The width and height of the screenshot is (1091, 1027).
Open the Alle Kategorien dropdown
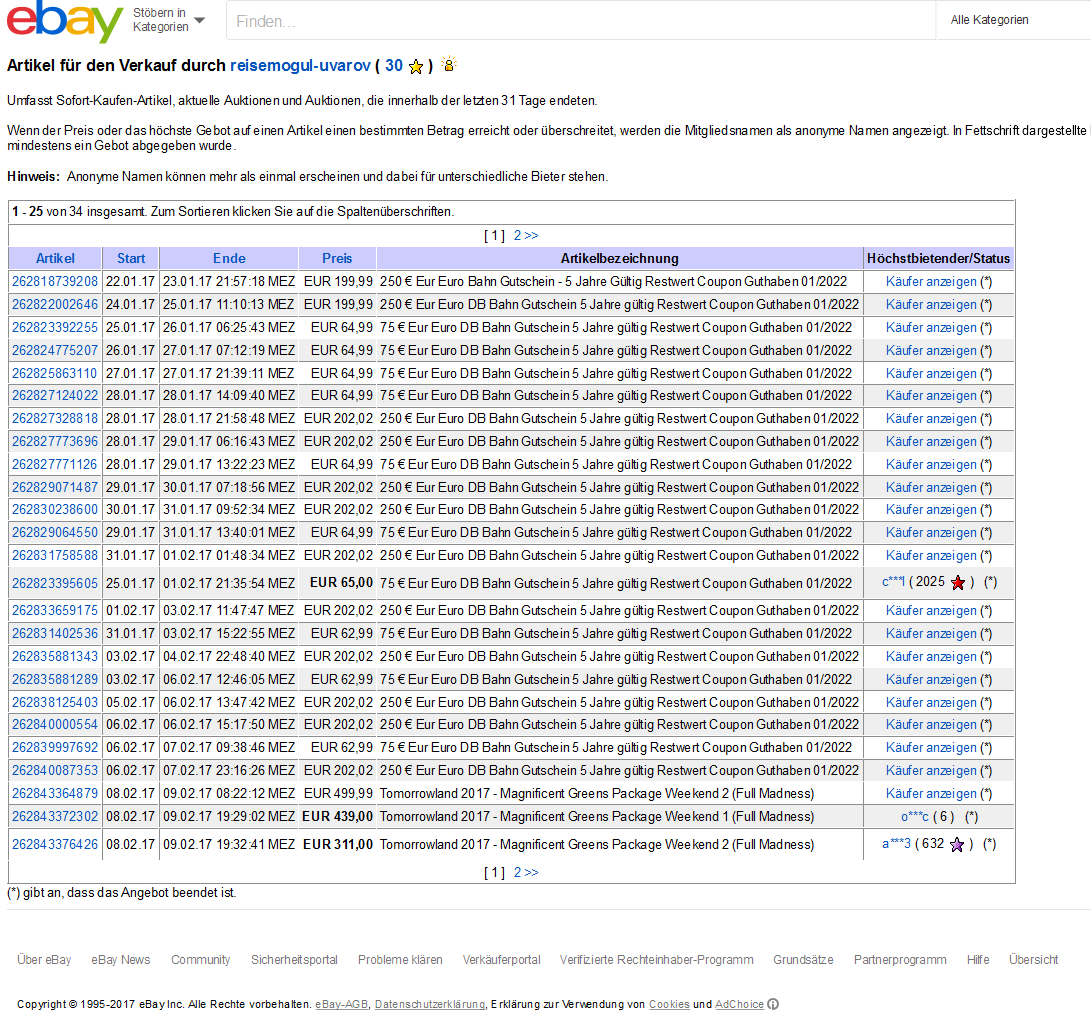pyautogui.click(x=1010, y=20)
